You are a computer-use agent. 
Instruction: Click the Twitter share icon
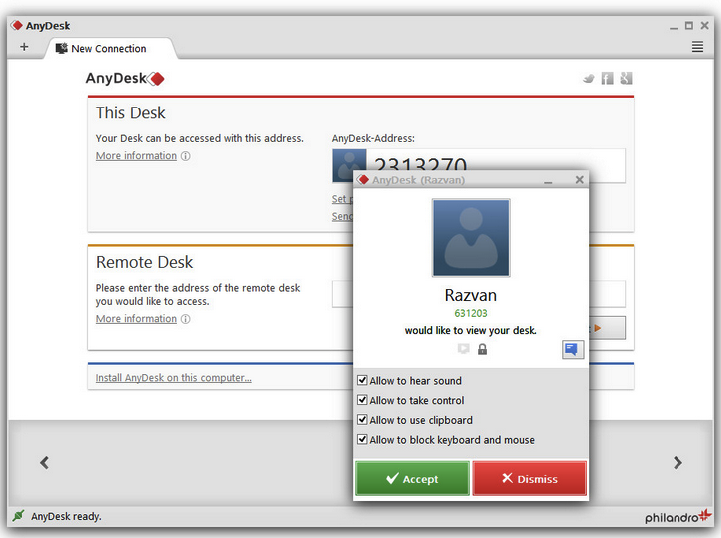[589, 79]
